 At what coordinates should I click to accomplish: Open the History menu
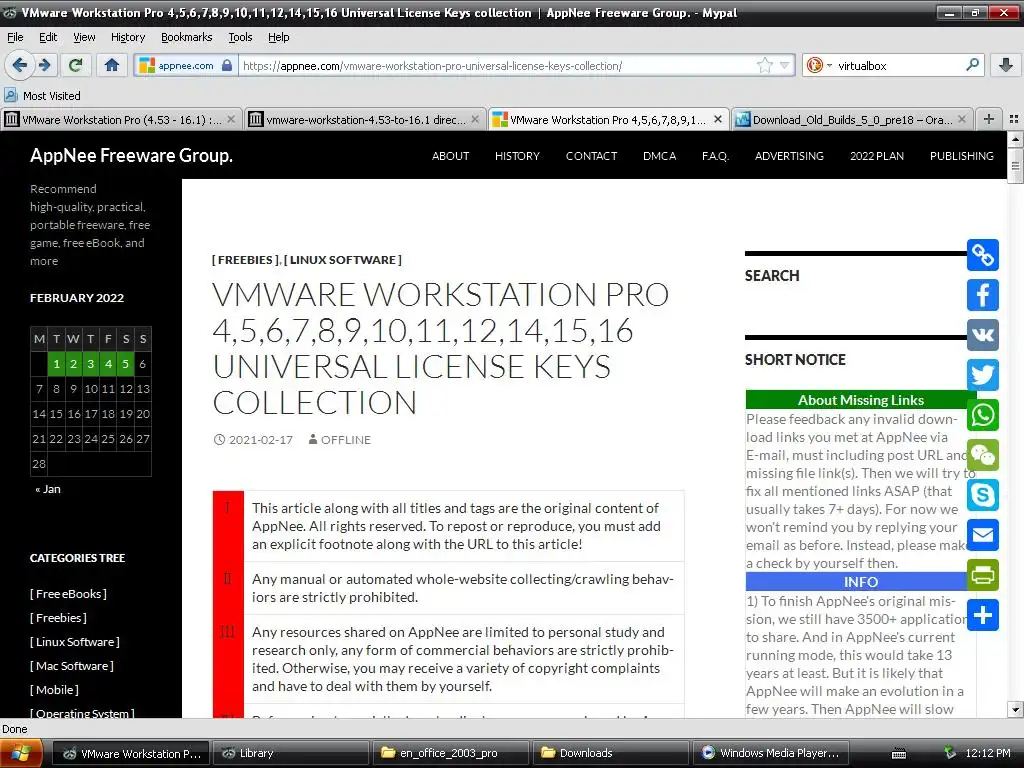pyautogui.click(x=128, y=37)
